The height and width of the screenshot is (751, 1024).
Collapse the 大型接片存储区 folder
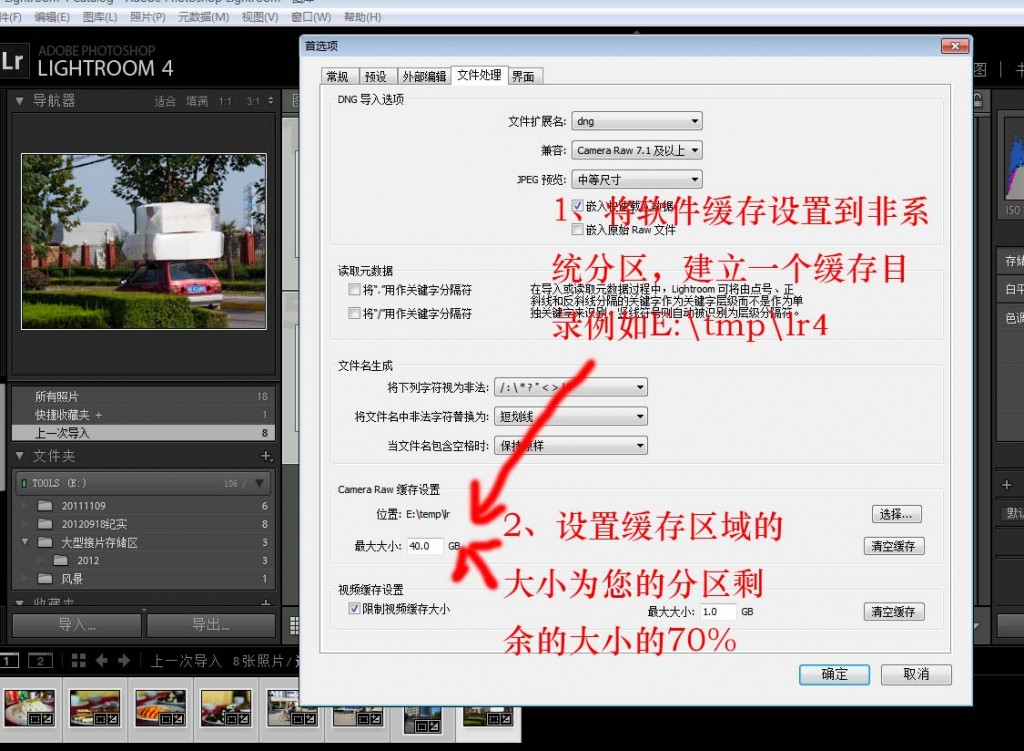[25, 541]
